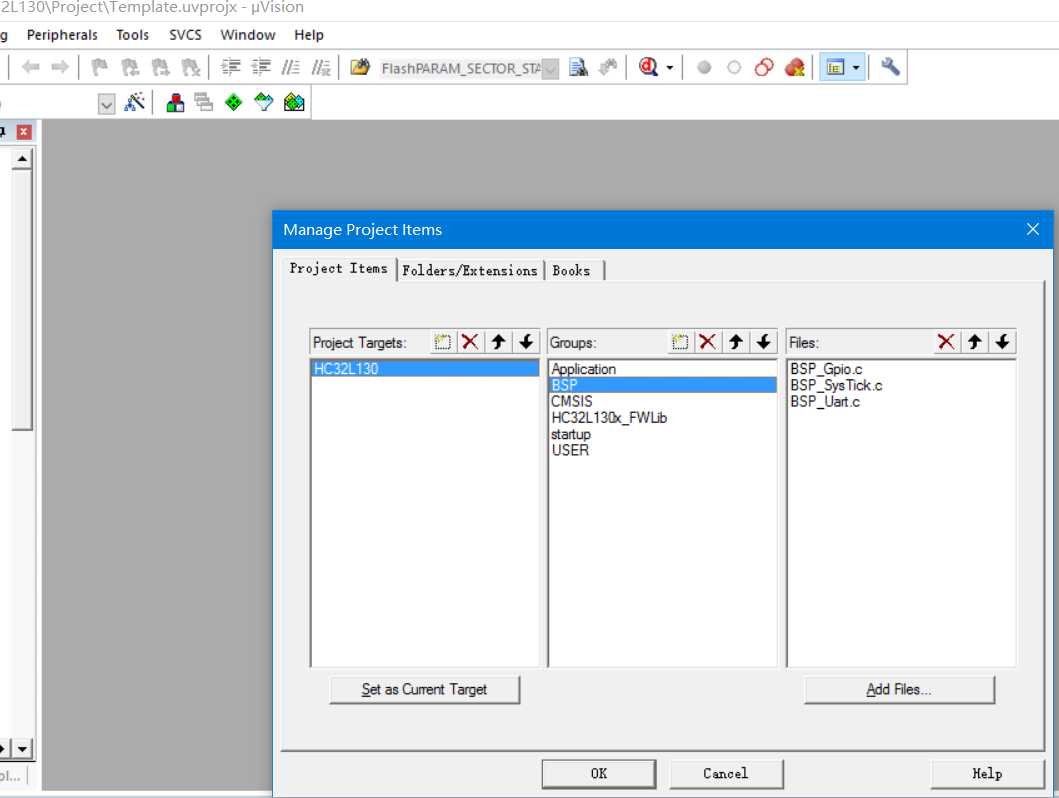This screenshot has height=798, width=1059.
Task: Delete the selected file from Files
Action: pyautogui.click(x=946, y=342)
